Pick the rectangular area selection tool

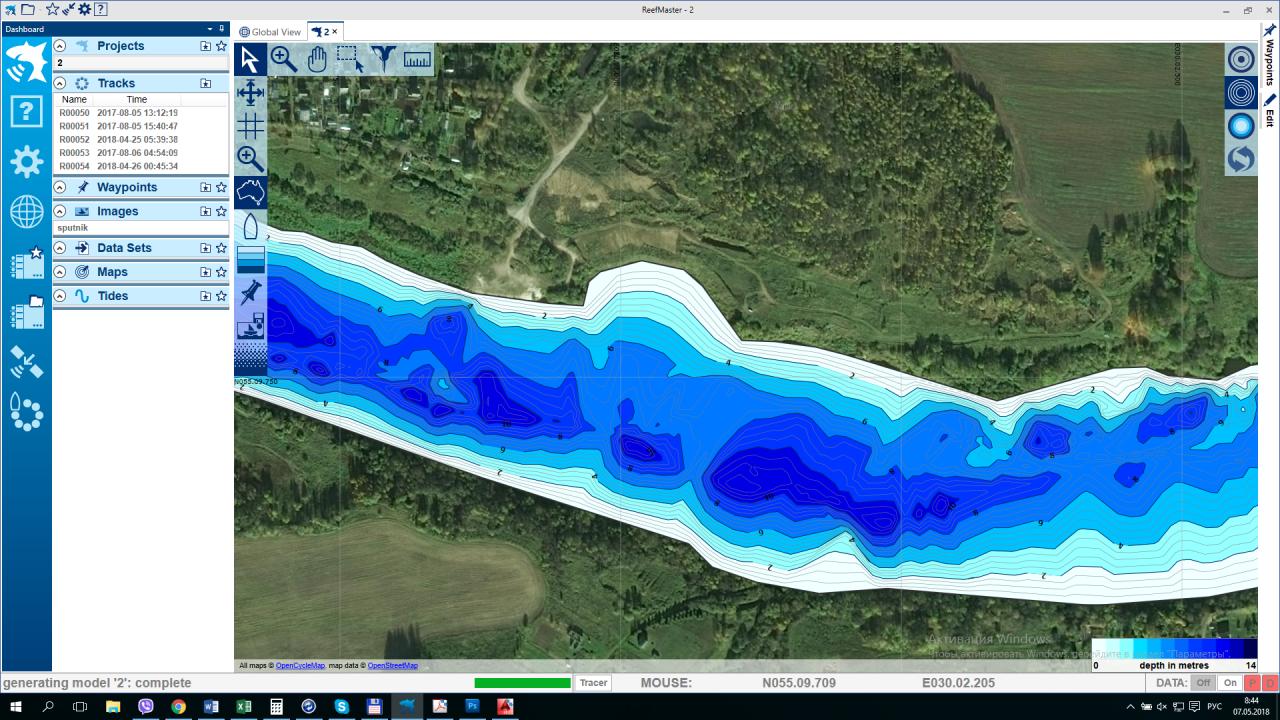click(350, 60)
